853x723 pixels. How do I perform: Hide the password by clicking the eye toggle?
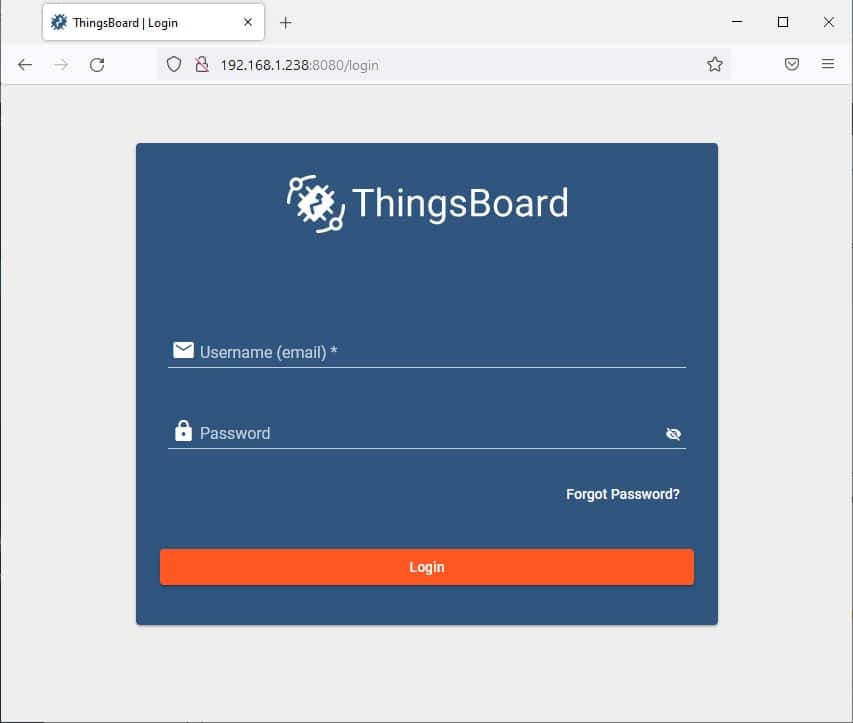tap(673, 433)
